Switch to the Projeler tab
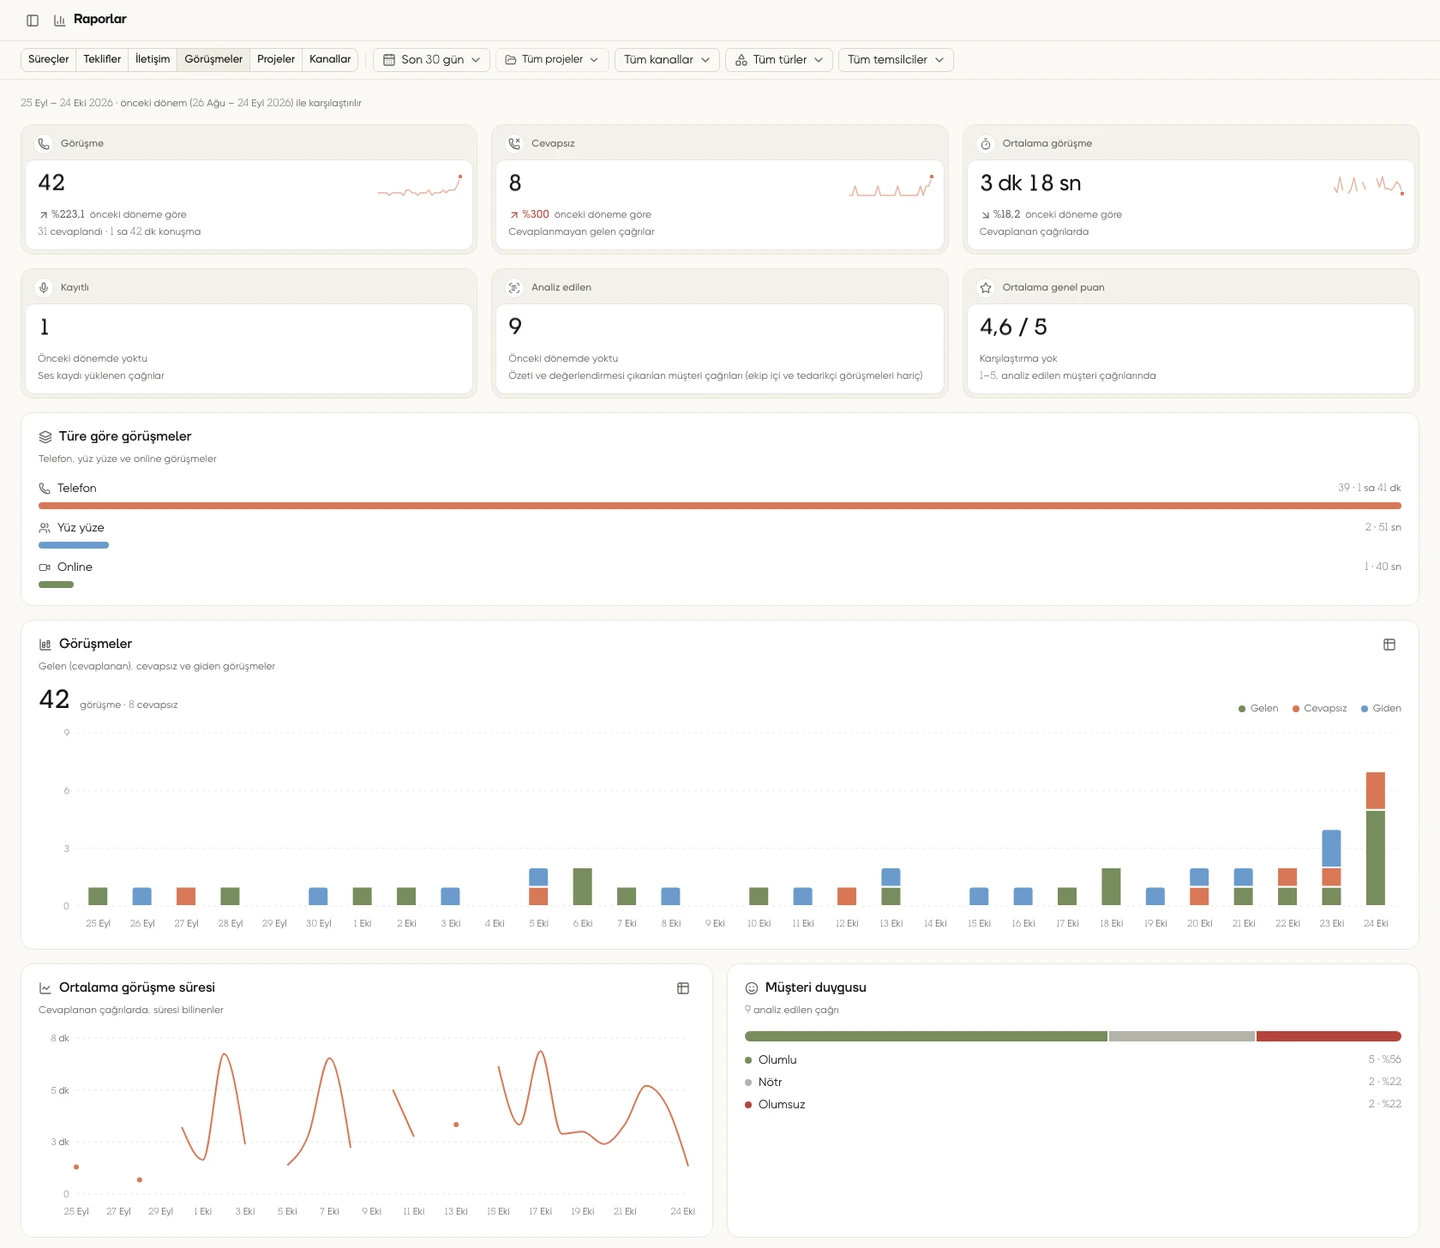The height and width of the screenshot is (1248, 1440). pyautogui.click(x=276, y=59)
